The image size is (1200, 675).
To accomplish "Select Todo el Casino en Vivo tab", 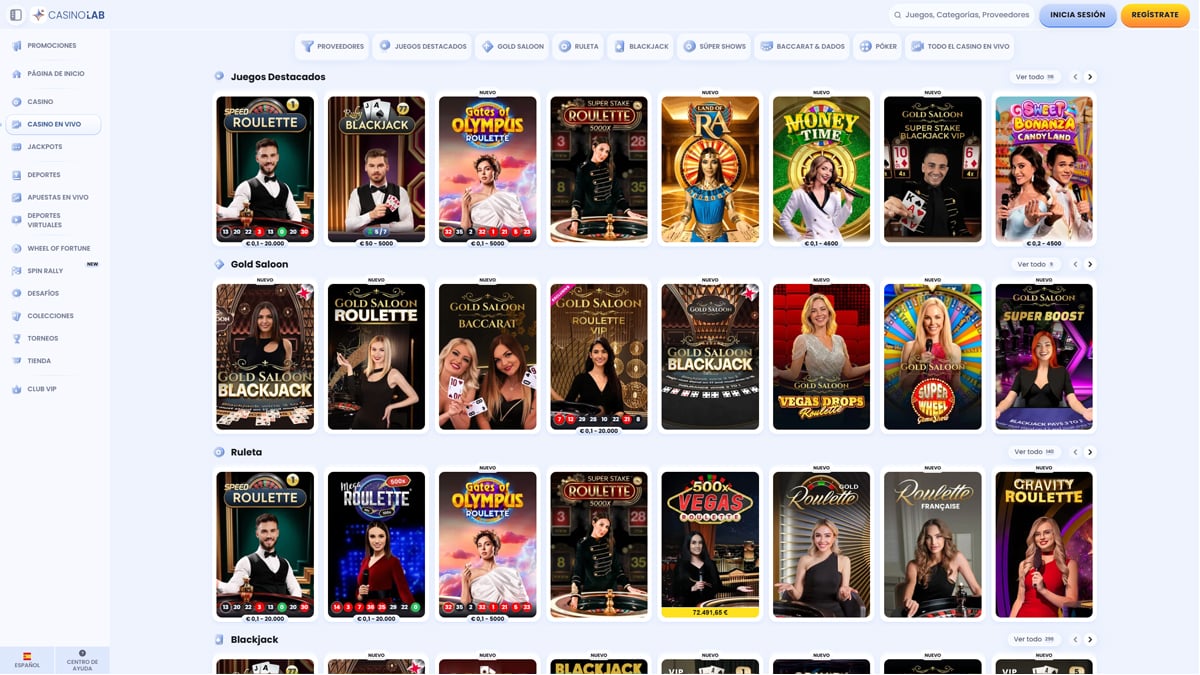I will point(960,46).
